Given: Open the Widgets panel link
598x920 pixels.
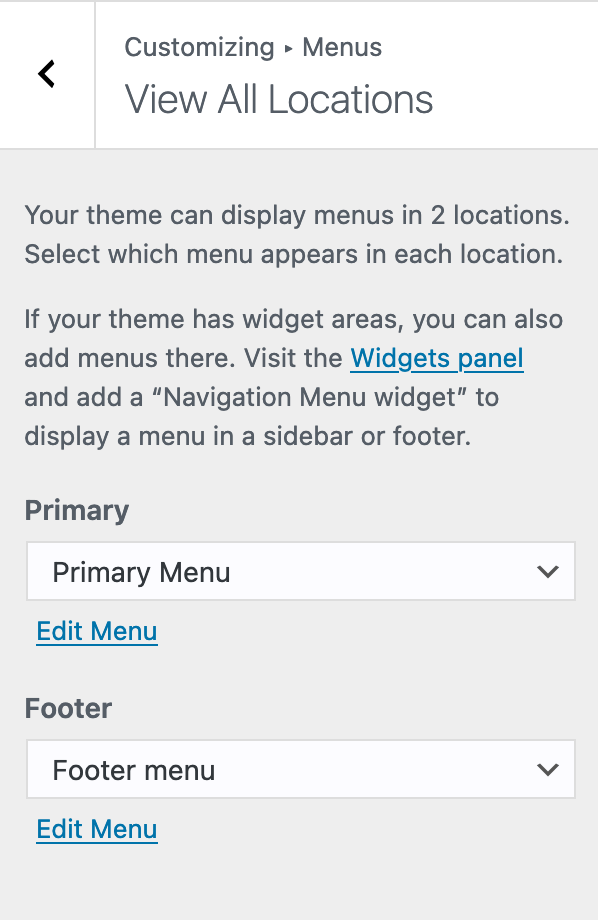Looking at the screenshot, I should tap(437, 358).
